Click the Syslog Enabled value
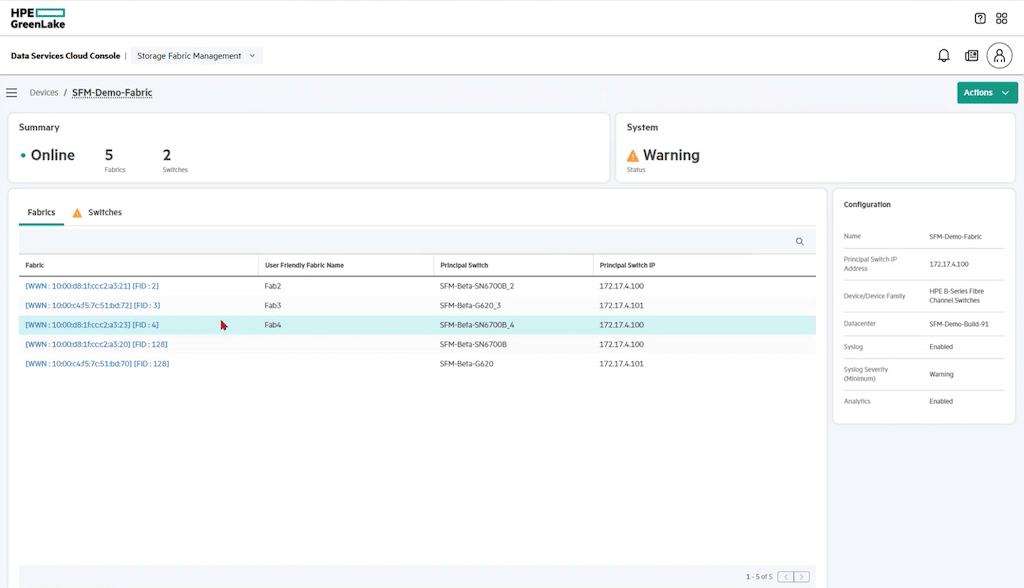 tap(940, 347)
